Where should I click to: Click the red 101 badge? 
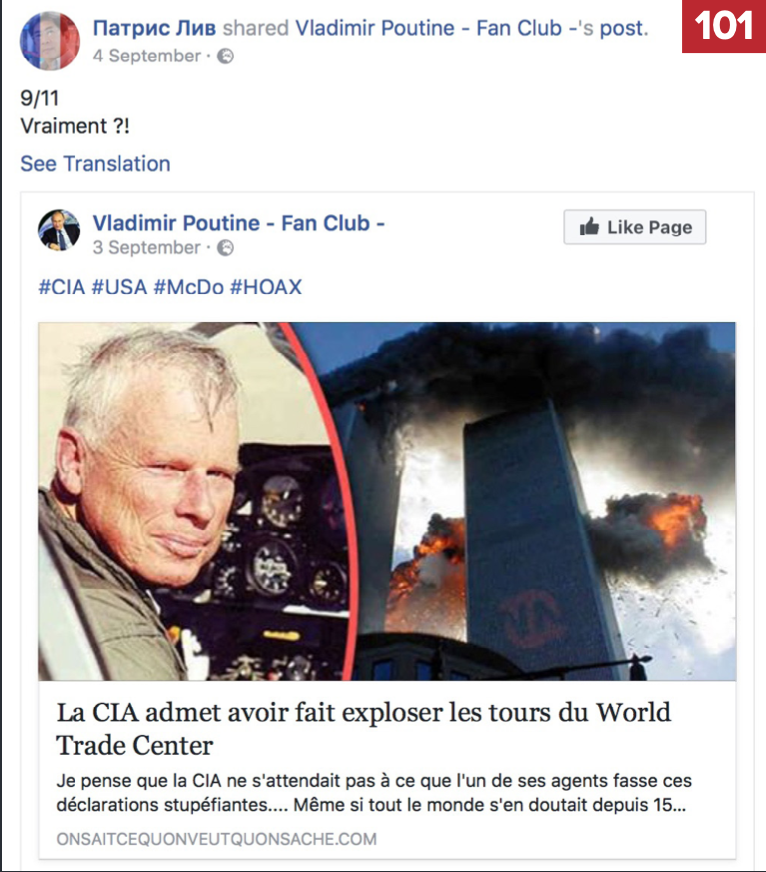(724, 26)
